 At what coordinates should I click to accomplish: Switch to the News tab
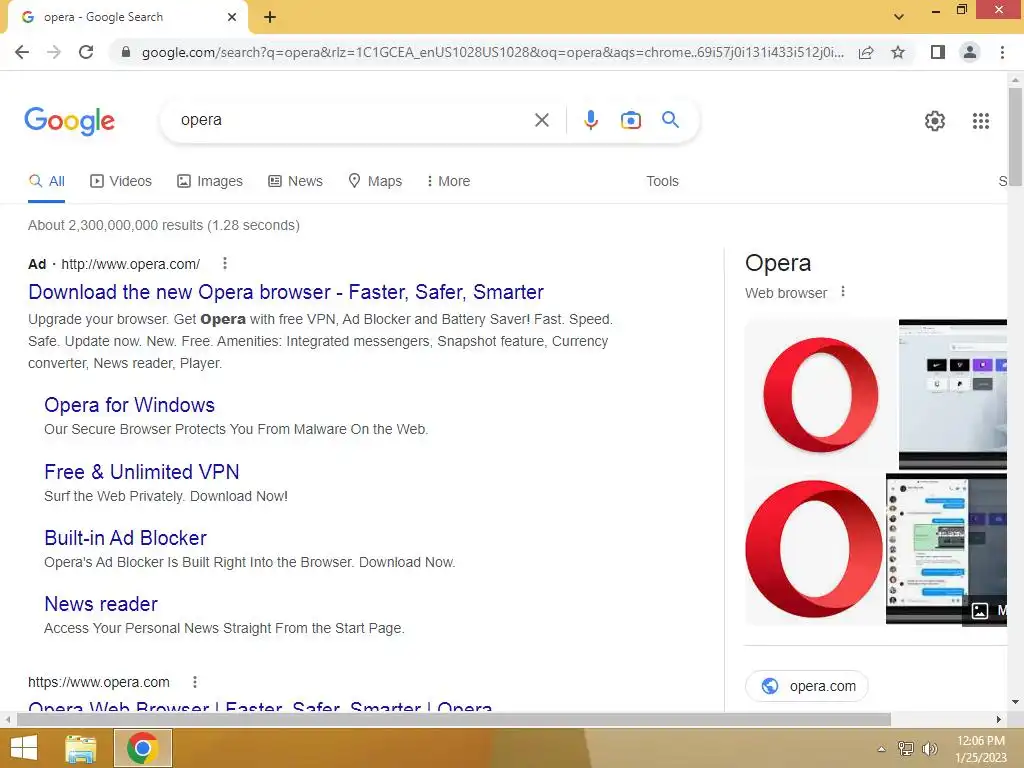(x=295, y=181)
